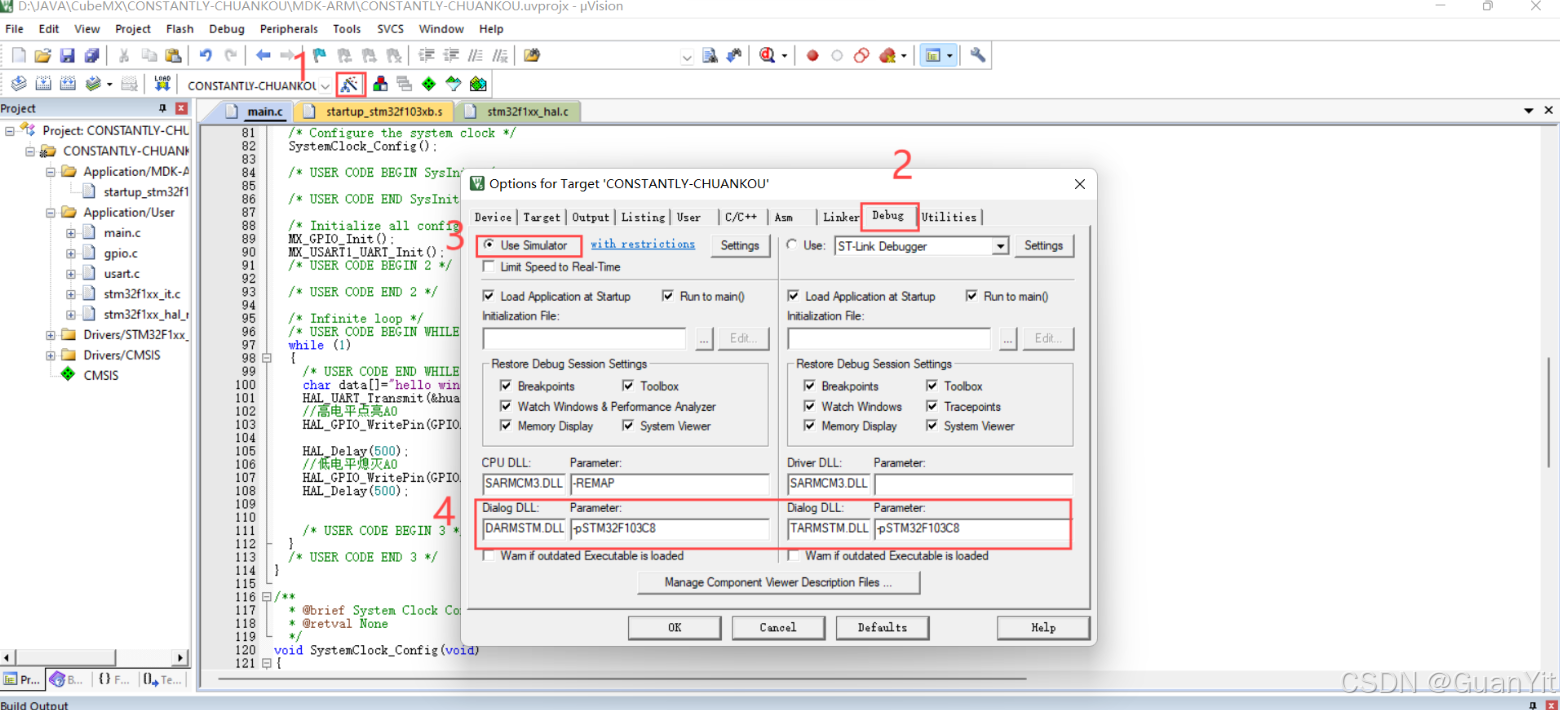Open the ST-Link Debugger dropdown
Viewport: 1560px width, 710px height.
click(x=1002, y=245)
